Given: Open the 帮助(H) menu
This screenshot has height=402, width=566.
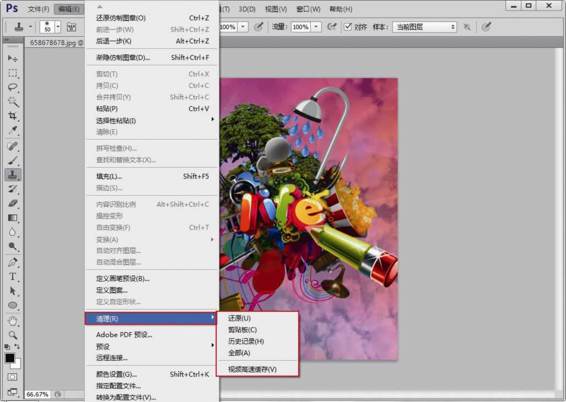Looking at the screenshot, I should click(341, 9).
